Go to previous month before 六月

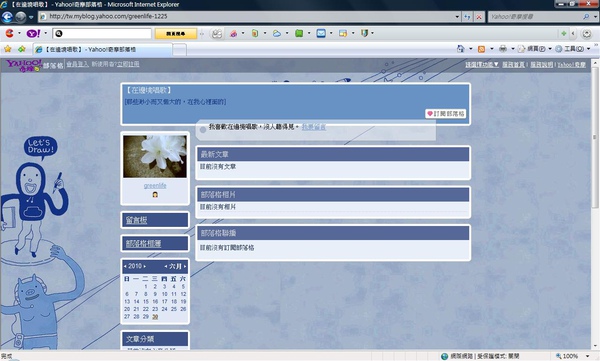[166, 266]
